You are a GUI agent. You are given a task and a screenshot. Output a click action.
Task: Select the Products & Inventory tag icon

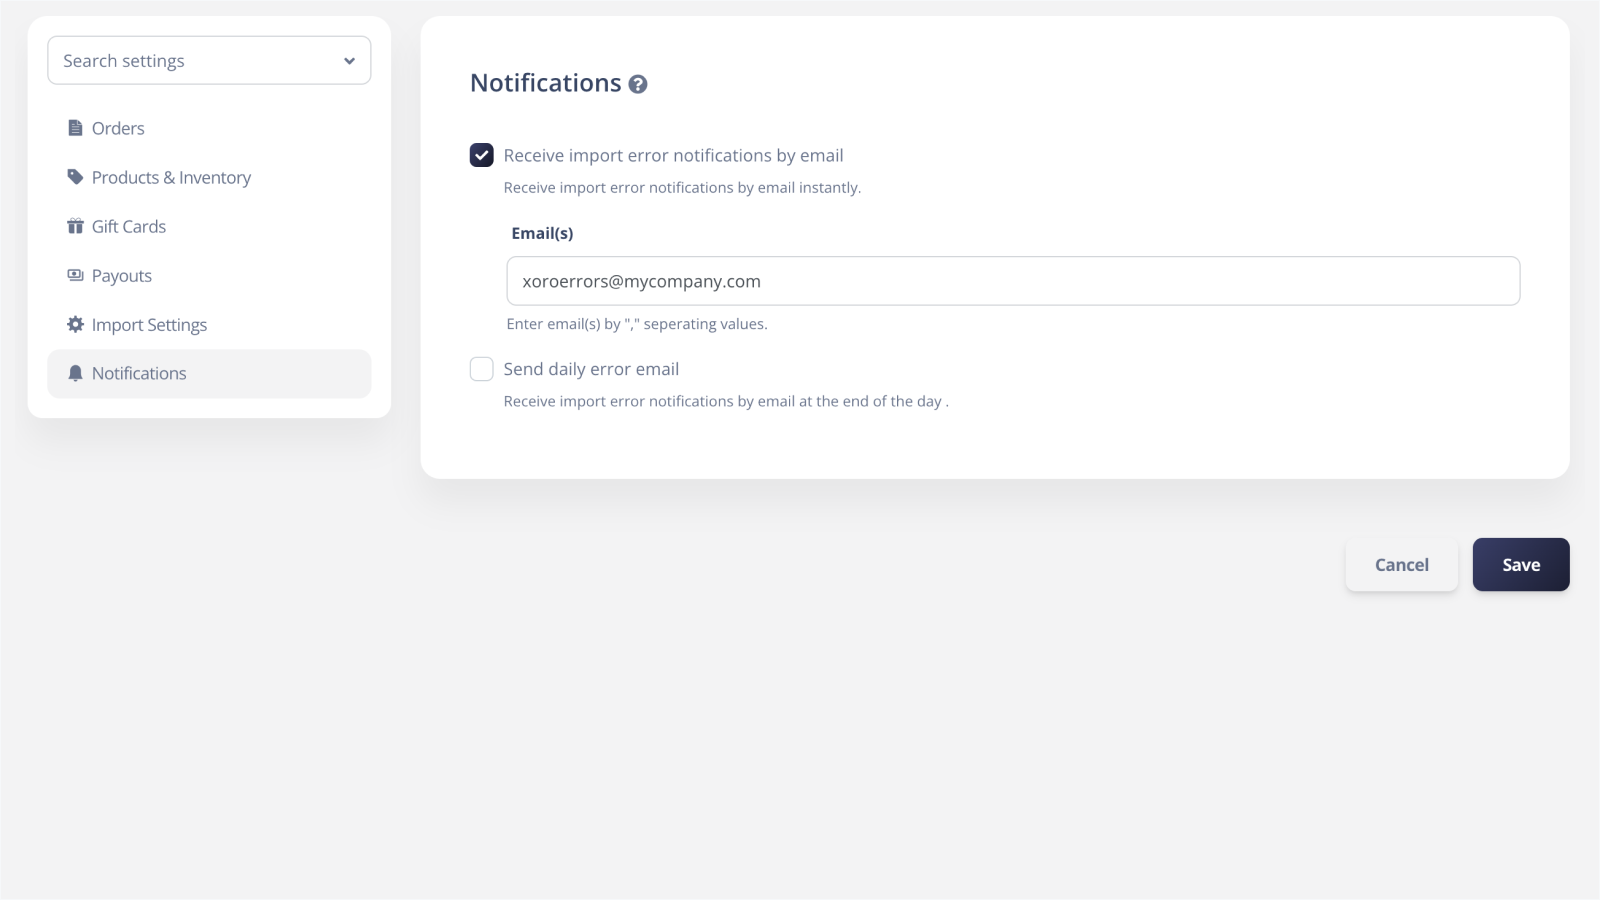pos(75,177)
